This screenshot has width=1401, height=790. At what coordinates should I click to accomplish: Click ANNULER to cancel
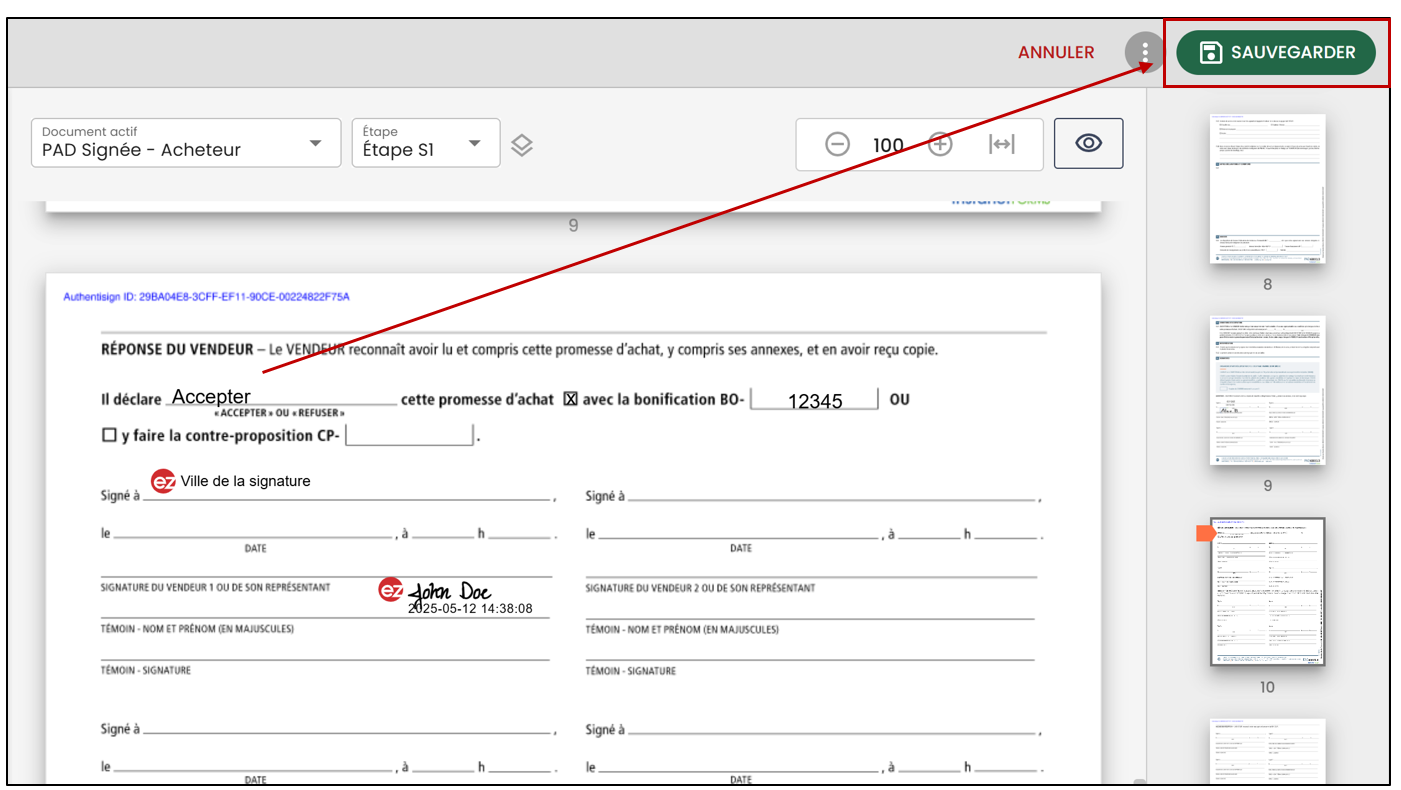coord(1056,52)
